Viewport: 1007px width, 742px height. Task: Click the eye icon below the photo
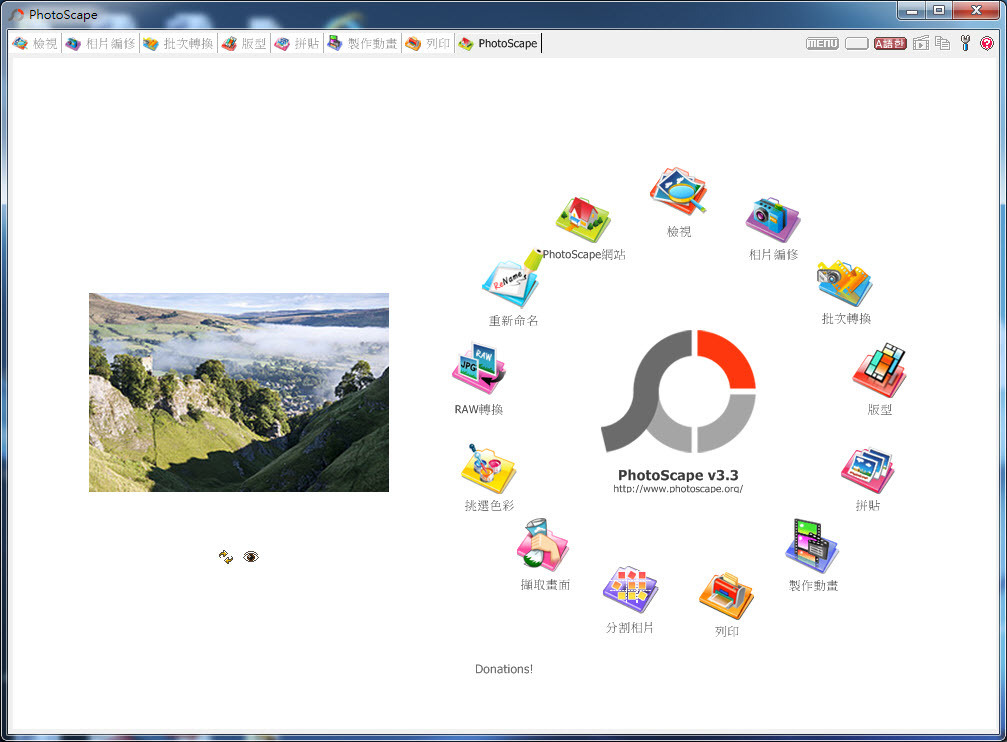251,557
